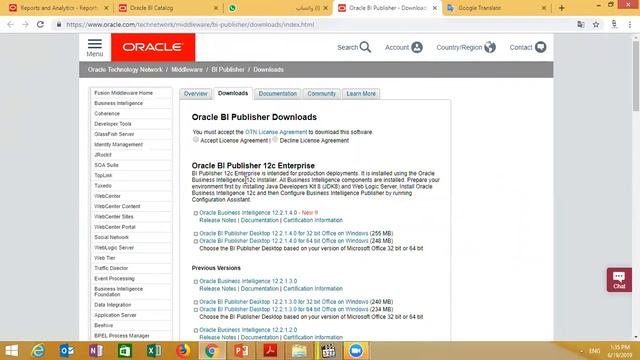Open Windows Start button
The image size is (640, 360).
pos(12,351)
